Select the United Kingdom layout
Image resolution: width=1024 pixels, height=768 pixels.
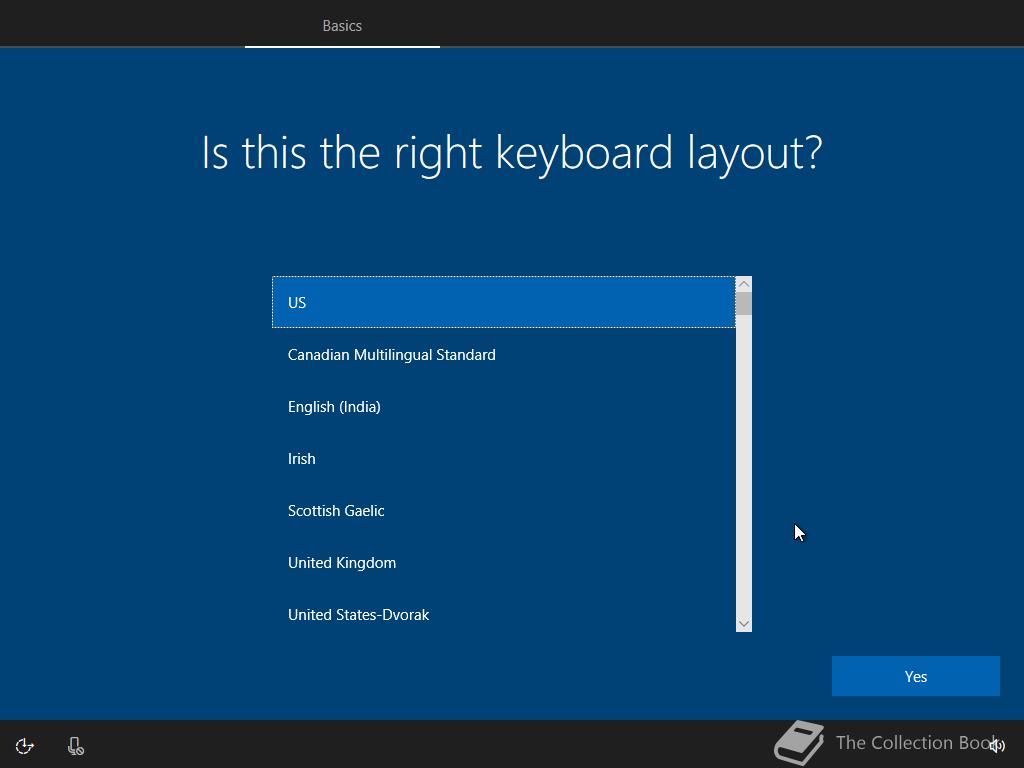tap(504, 563)
